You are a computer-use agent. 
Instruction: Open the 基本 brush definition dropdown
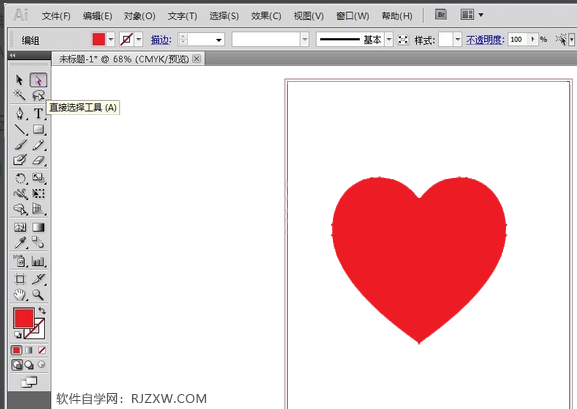pyautogui.click(x=389, y=39)
